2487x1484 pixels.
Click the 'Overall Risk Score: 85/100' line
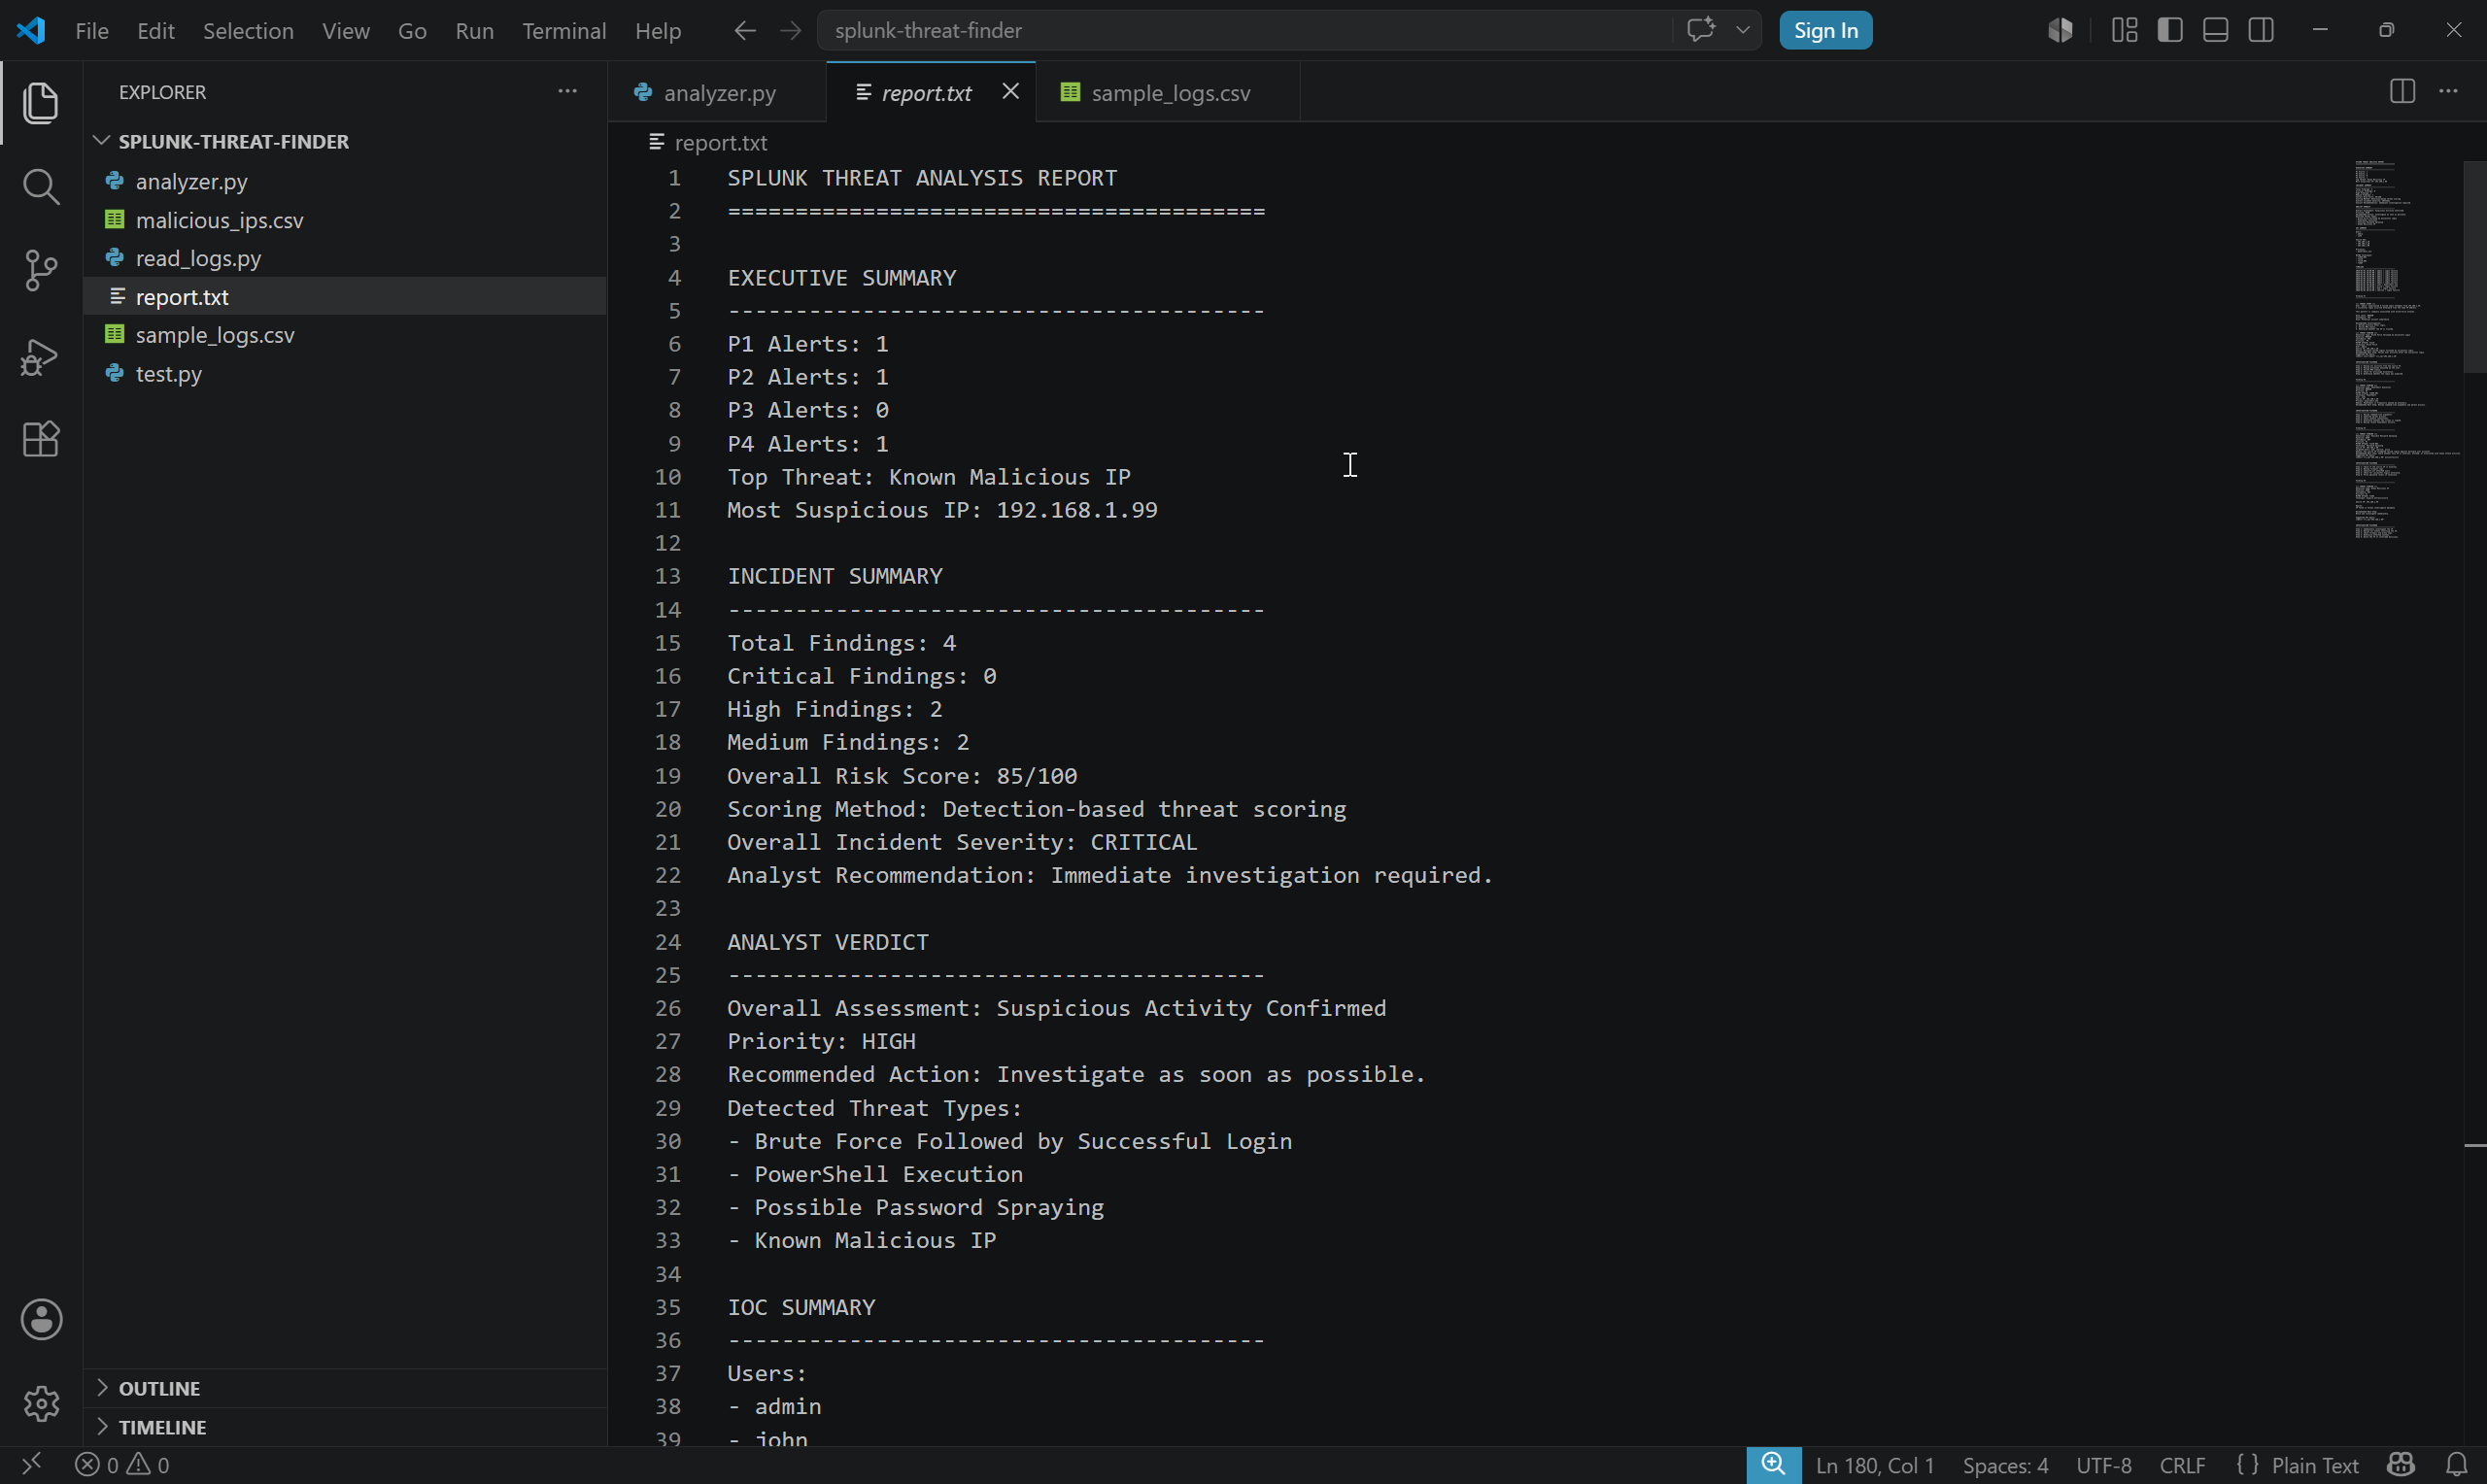pyautogui.click(x=902, y=776)
